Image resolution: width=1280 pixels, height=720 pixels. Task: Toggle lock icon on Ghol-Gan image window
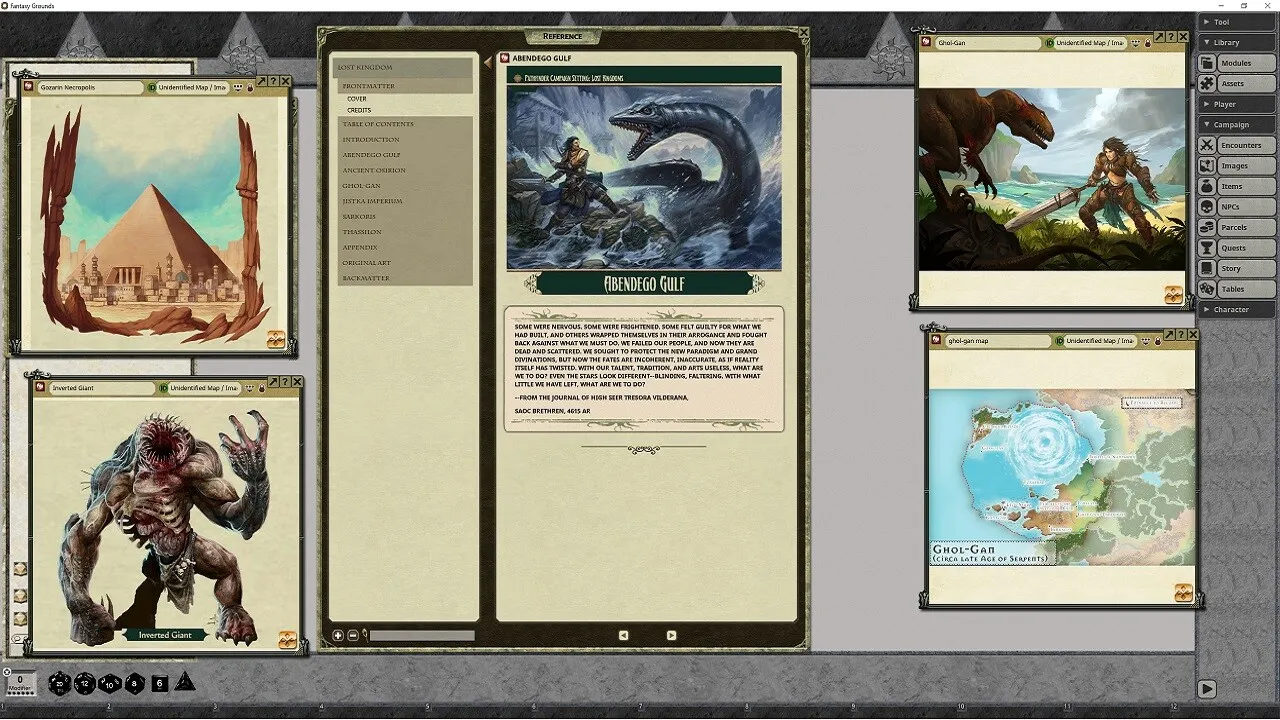coord(1147,43)
